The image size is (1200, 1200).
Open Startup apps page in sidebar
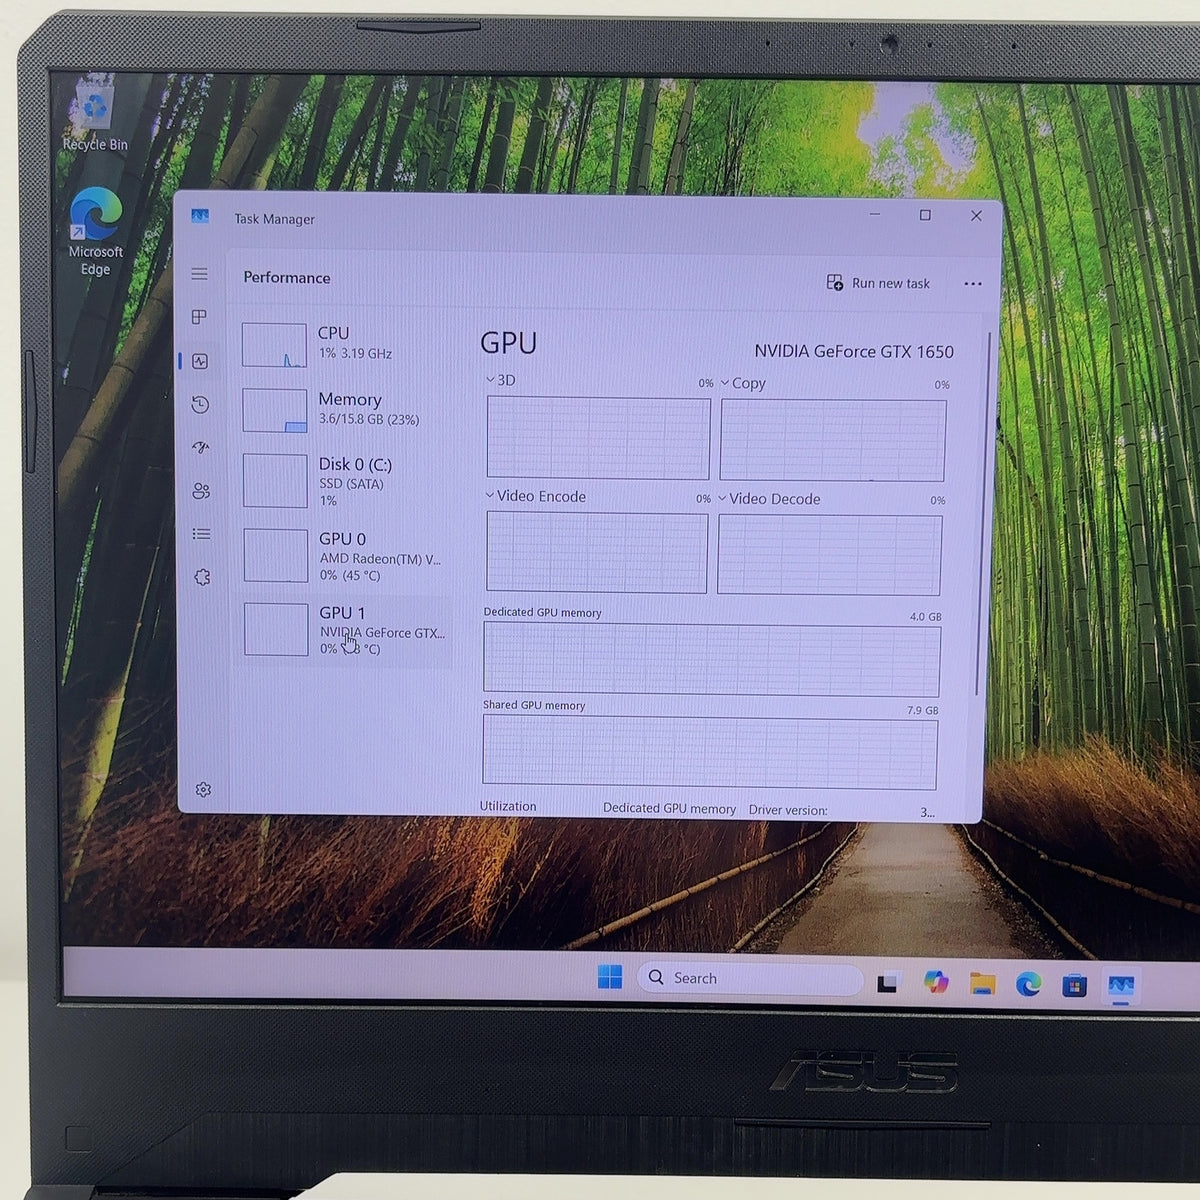pos(201,447)
